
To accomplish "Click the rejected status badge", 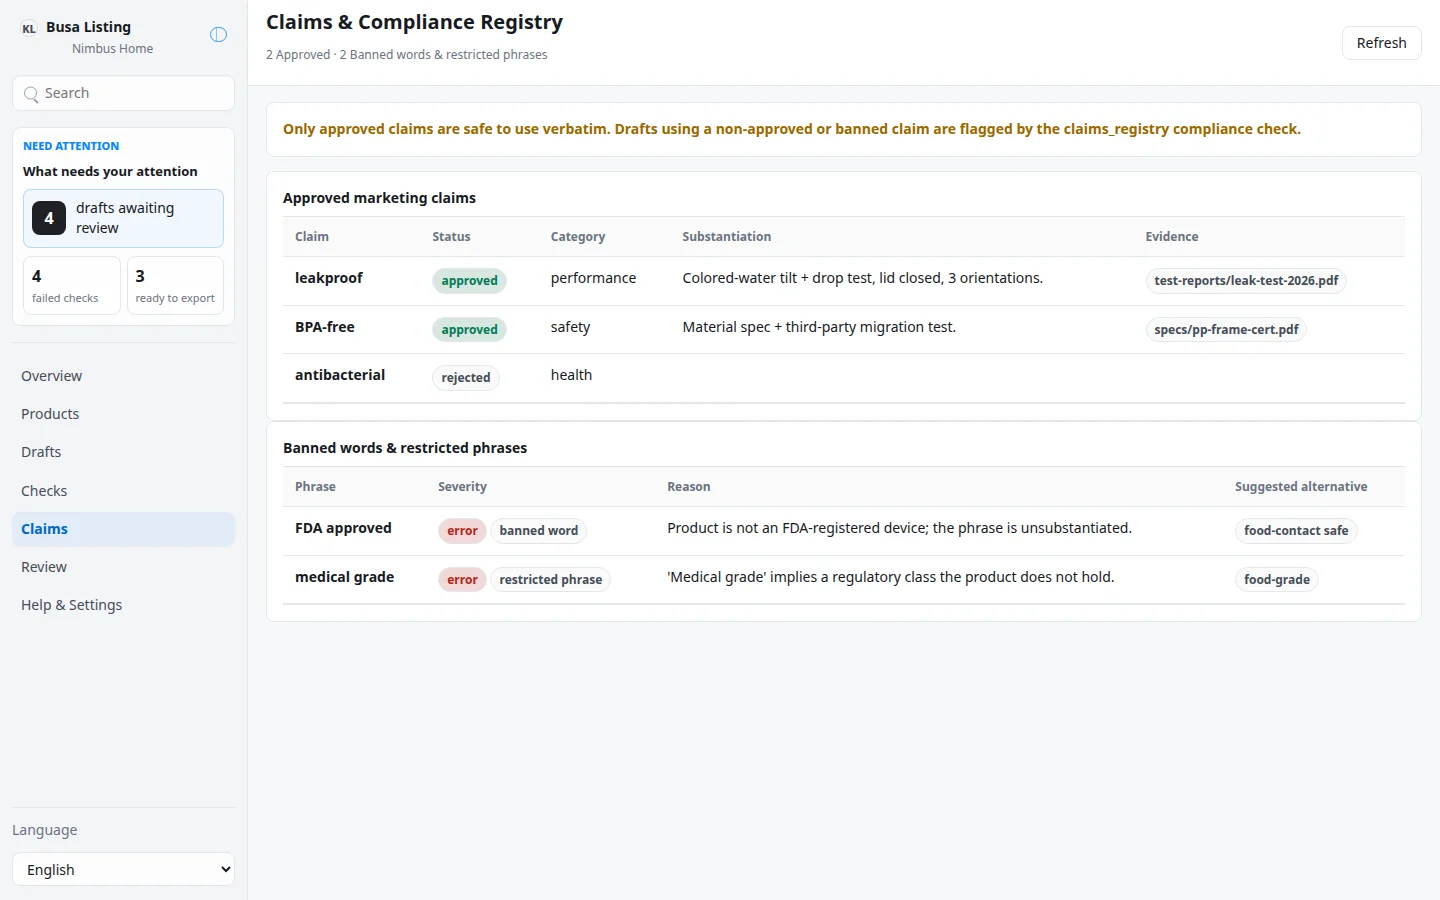I will (466, 378).
